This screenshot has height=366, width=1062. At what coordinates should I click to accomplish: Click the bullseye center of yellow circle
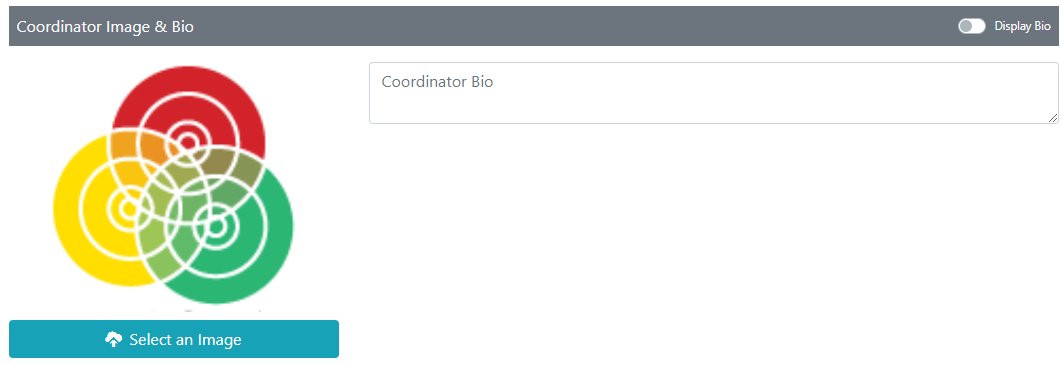pos(129,208)
